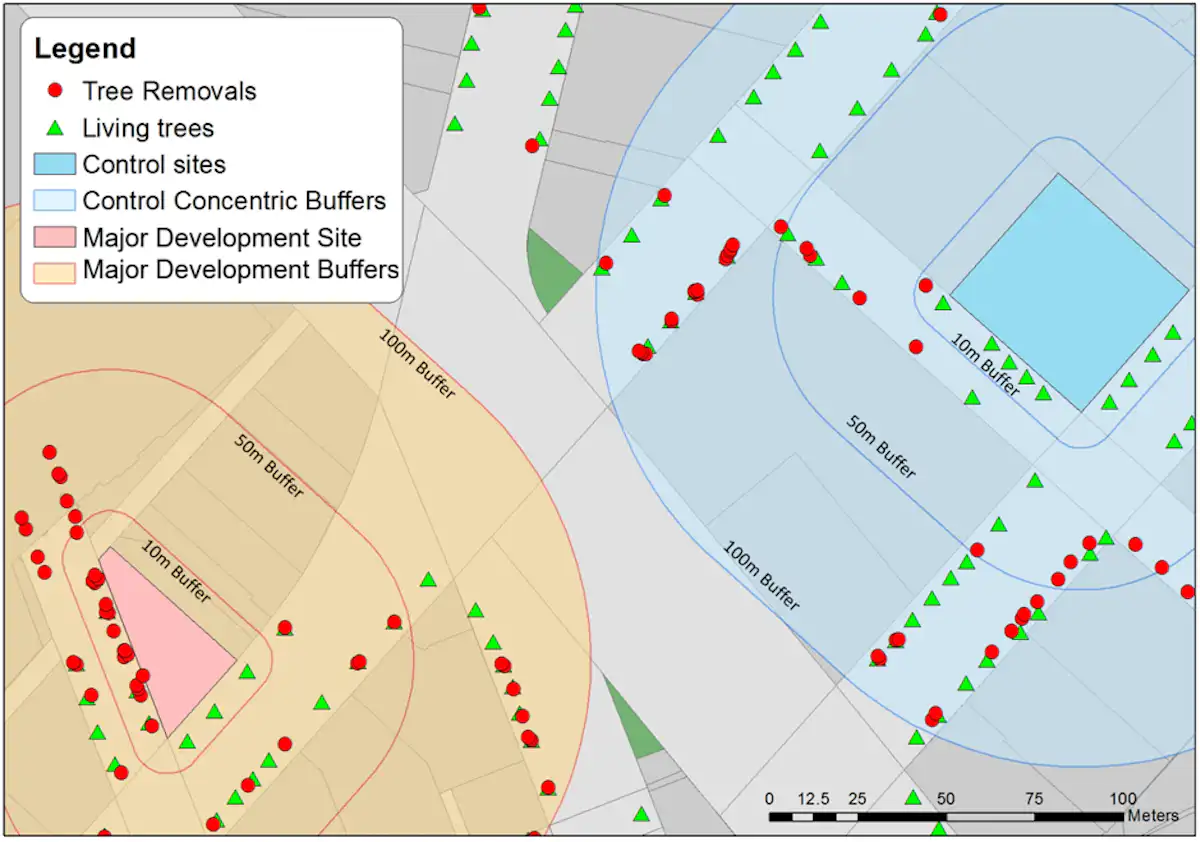Click the "Living trees" legend label
The height and width of the screenshot is (842, 1200).
(x=148, y=128)
